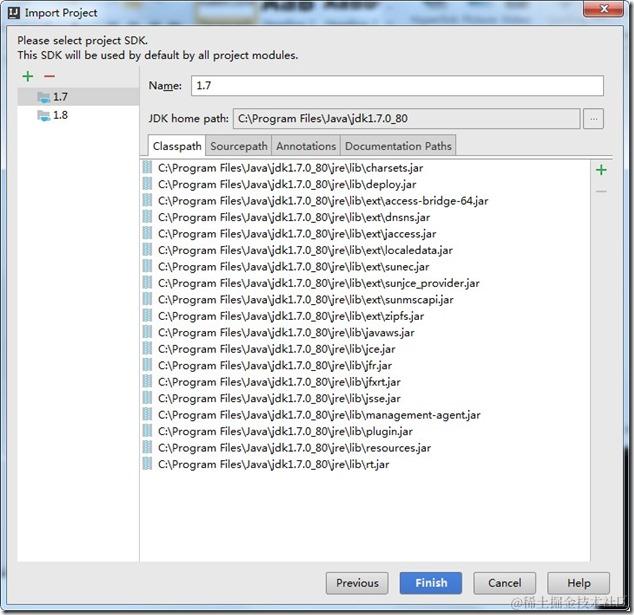Click Finish to complete import
Screen dimensions: 634x615
[x=431, y=583]
